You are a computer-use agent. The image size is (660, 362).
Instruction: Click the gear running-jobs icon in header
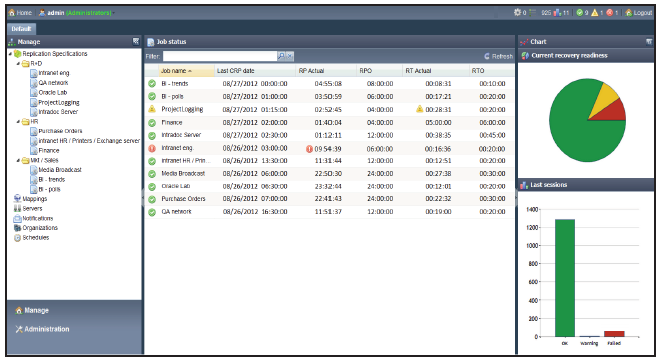pyautogui.click(x=517, y=13)
